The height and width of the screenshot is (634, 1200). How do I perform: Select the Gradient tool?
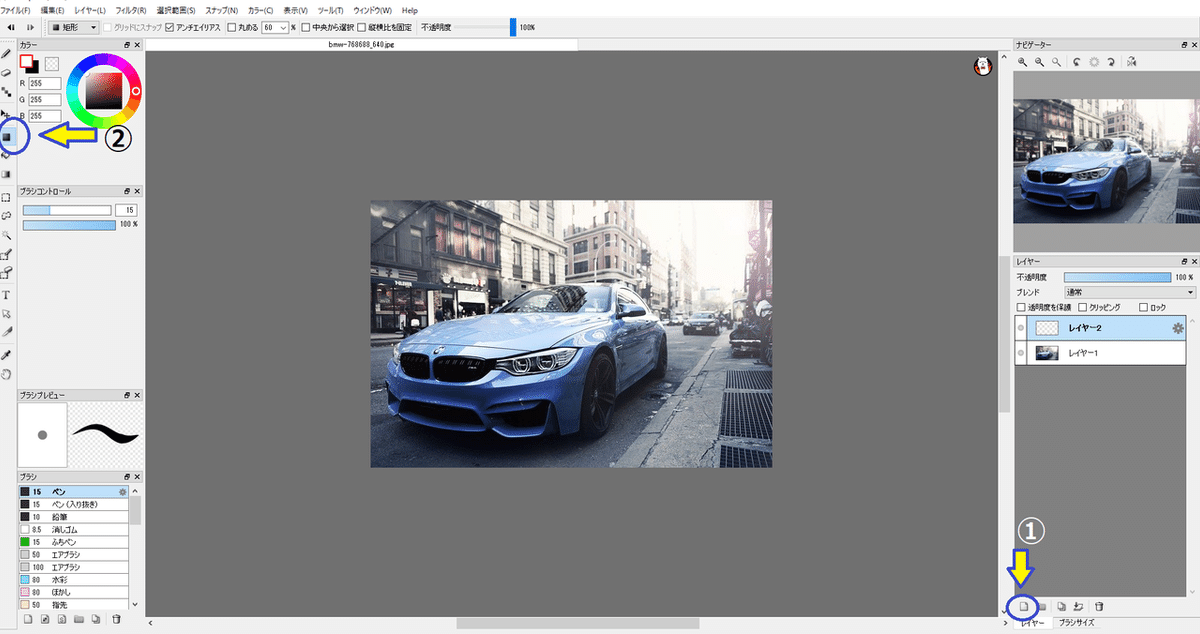click(x=7, y=174)
